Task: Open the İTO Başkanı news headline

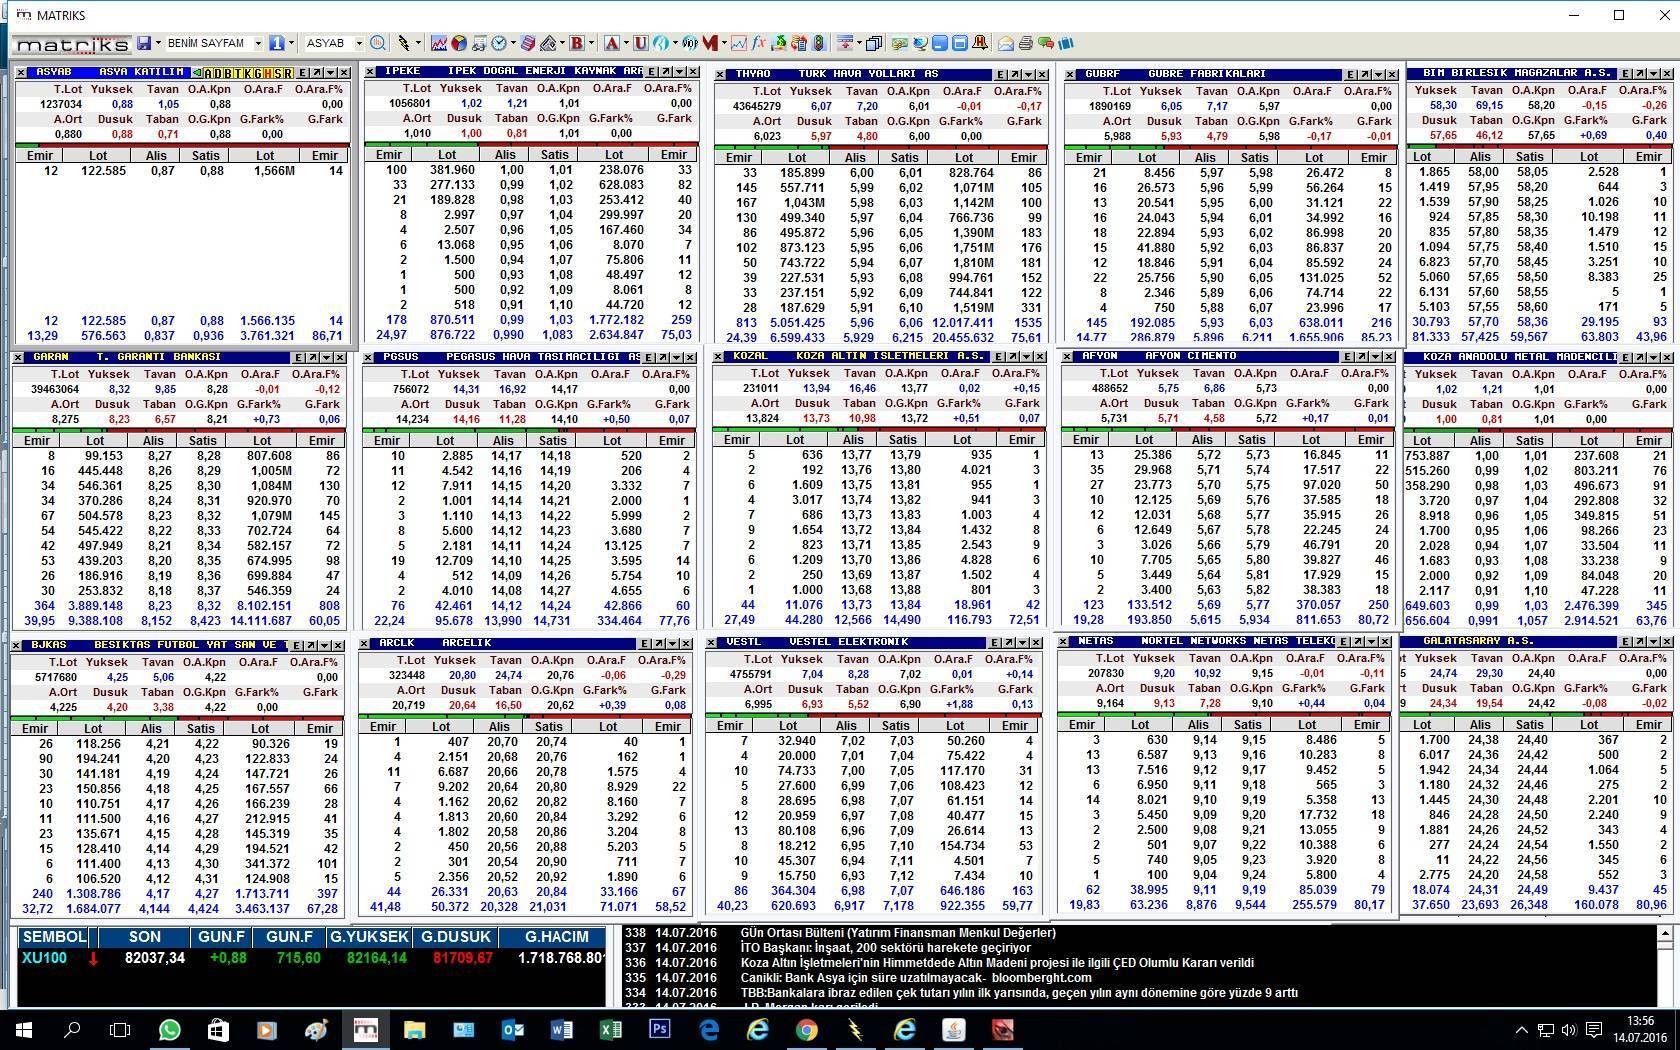Action: pyautogui.click(x=885, y=948)
